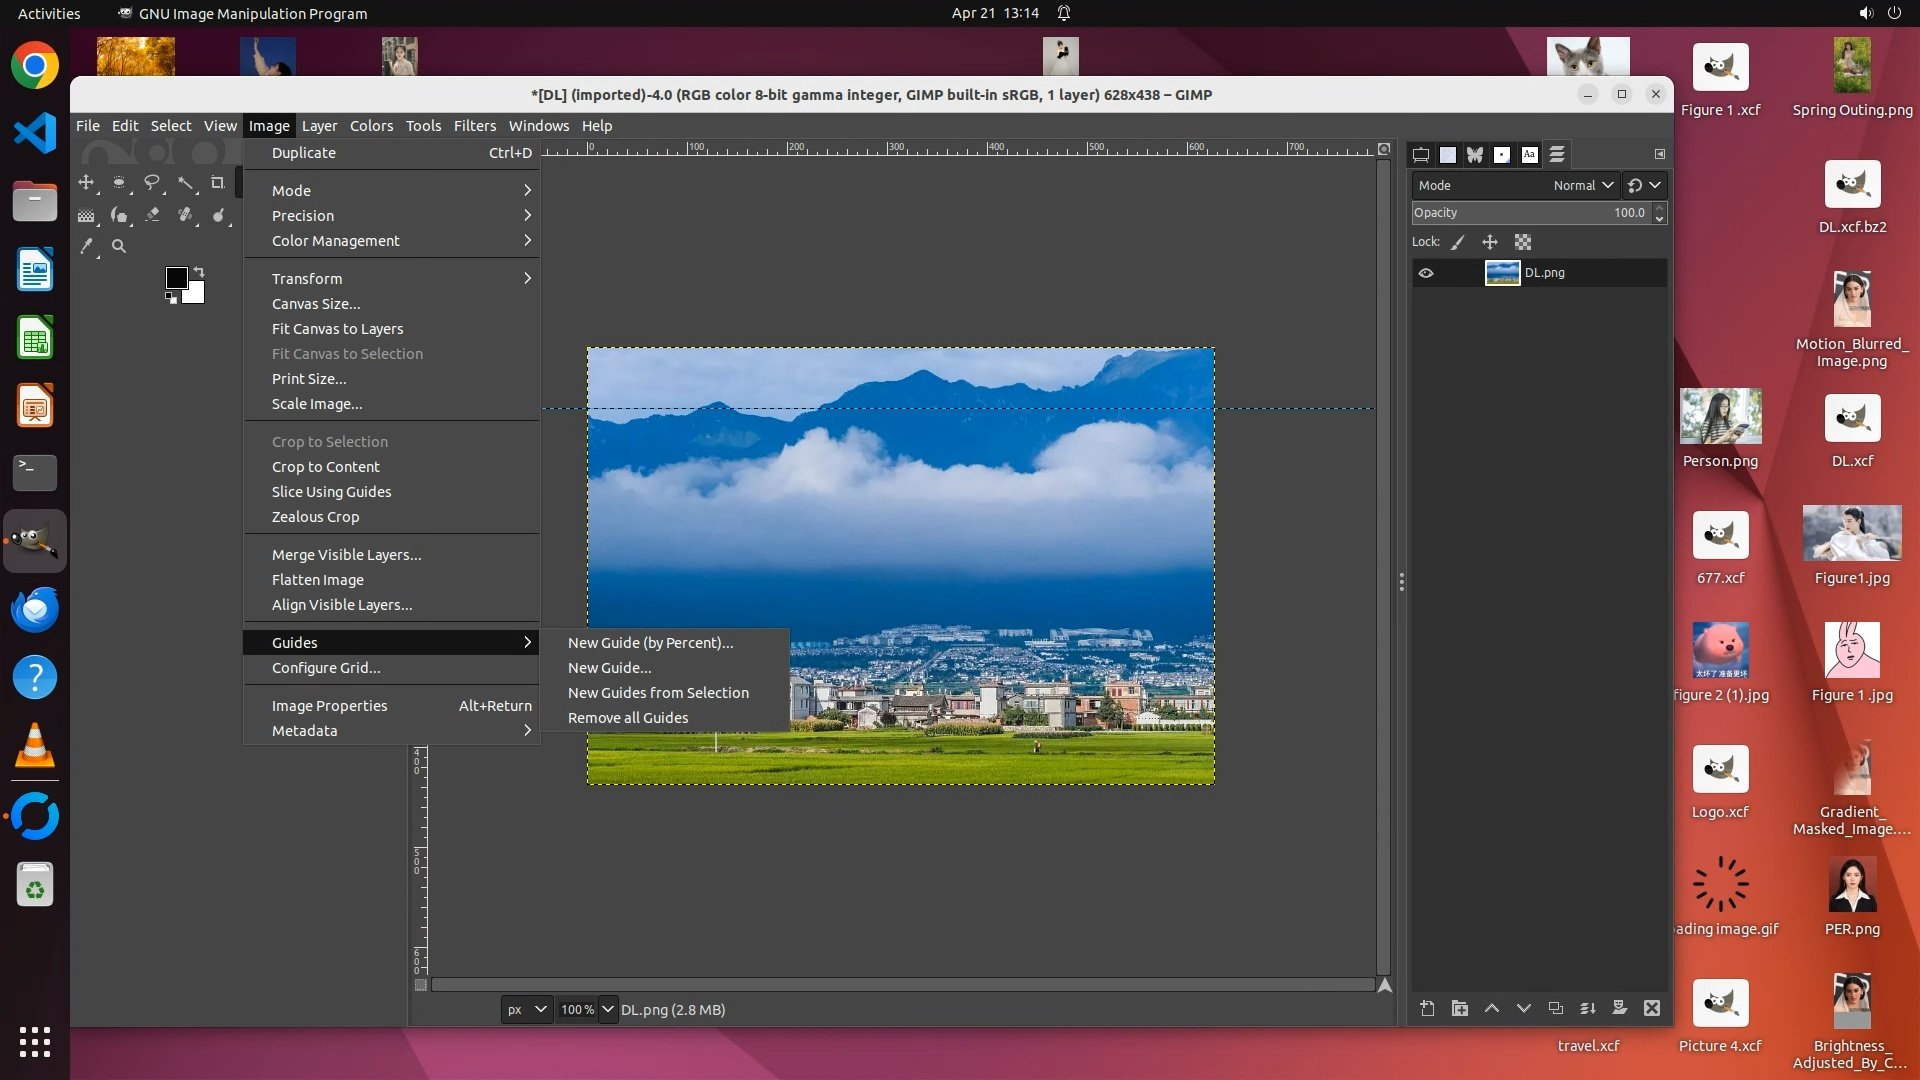Click the Zoom magnifier tool
Screen dimensions: 1920x1080
pyautogui.click(x=119, y=246)
